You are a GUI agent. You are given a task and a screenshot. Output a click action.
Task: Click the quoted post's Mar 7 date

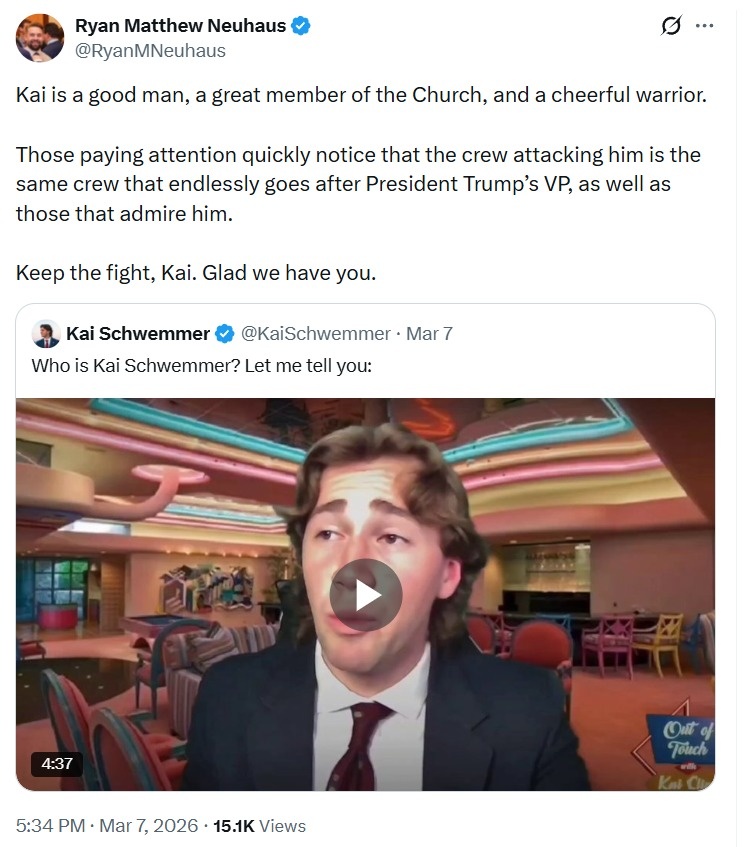click(429, 333)
